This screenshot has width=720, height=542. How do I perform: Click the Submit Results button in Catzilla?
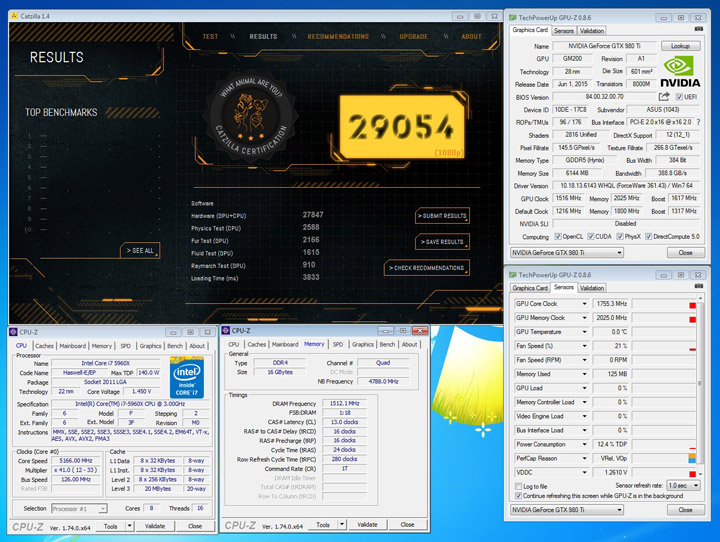[x=442, y=216]
